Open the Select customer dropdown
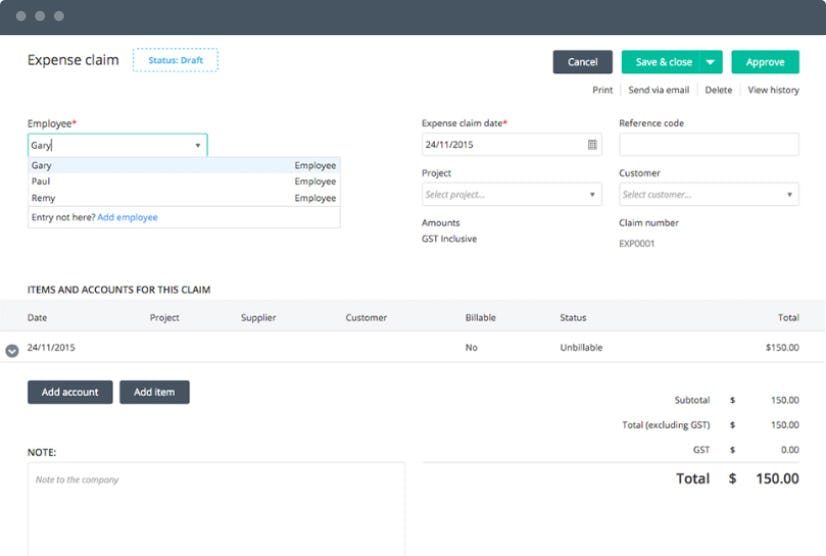Screen dimensions: 826x556 click(x=709, y=194)
